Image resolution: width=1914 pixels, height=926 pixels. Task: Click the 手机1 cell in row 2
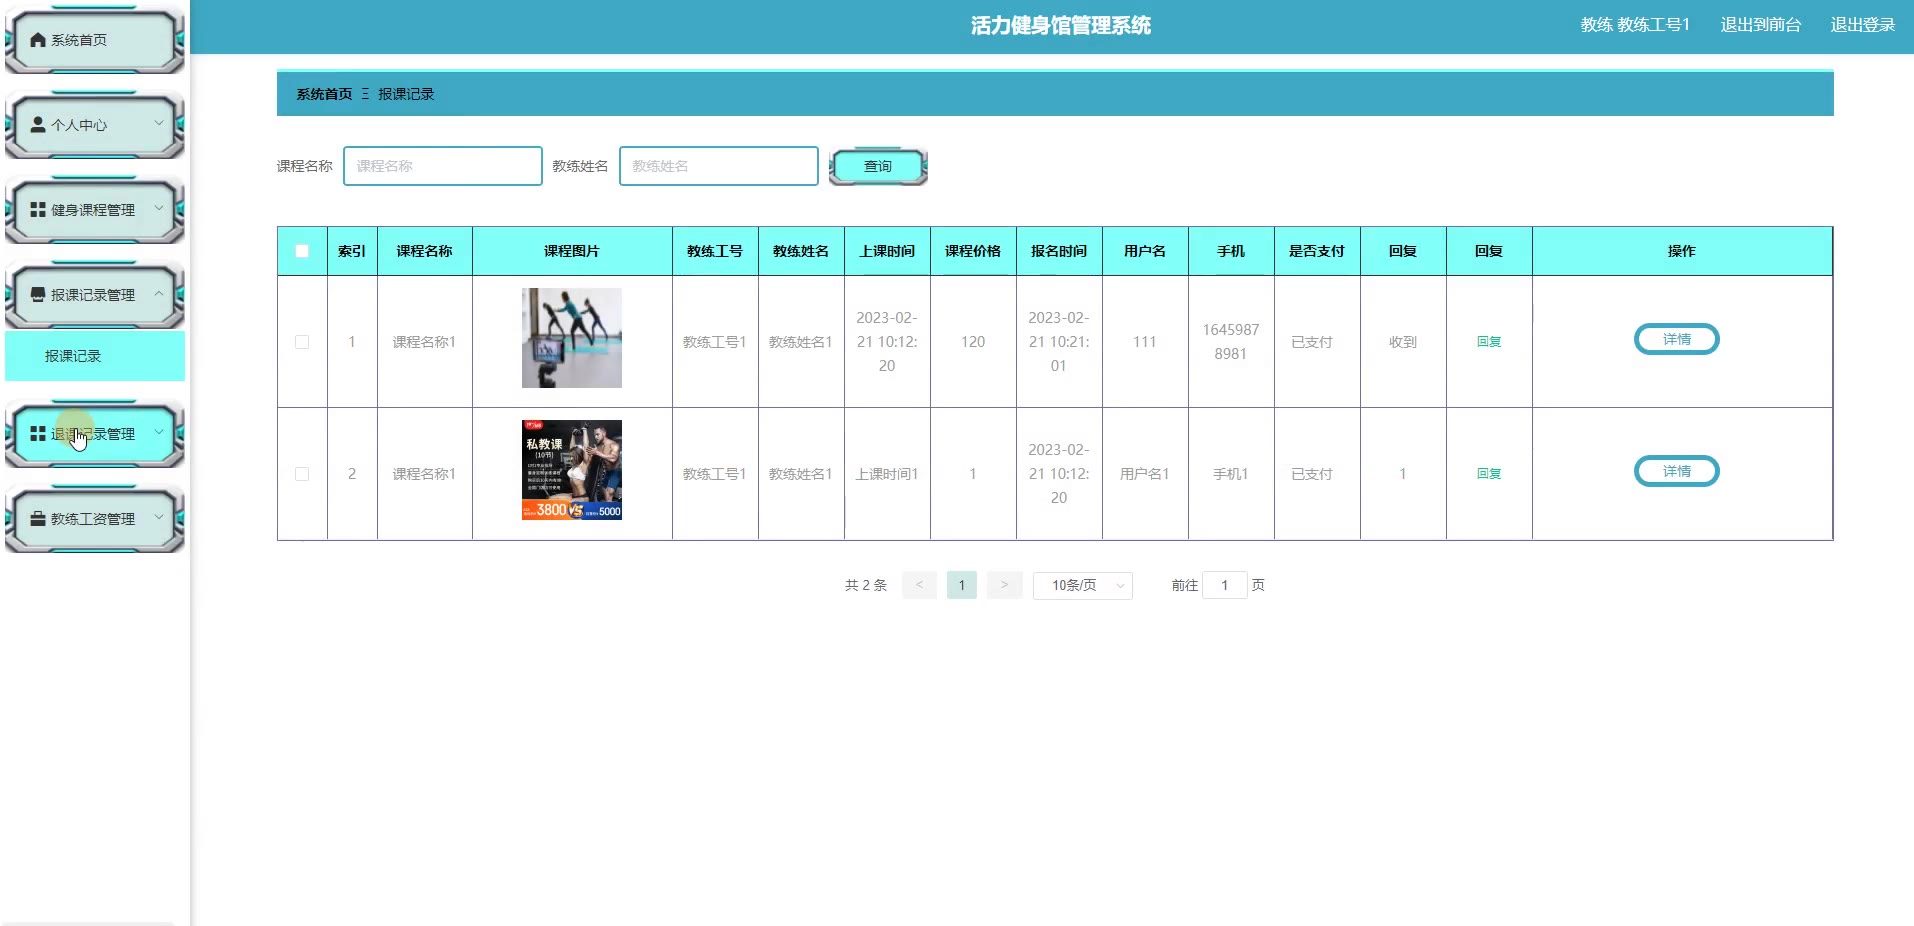pyautogui.click(x=1231, y=474)
